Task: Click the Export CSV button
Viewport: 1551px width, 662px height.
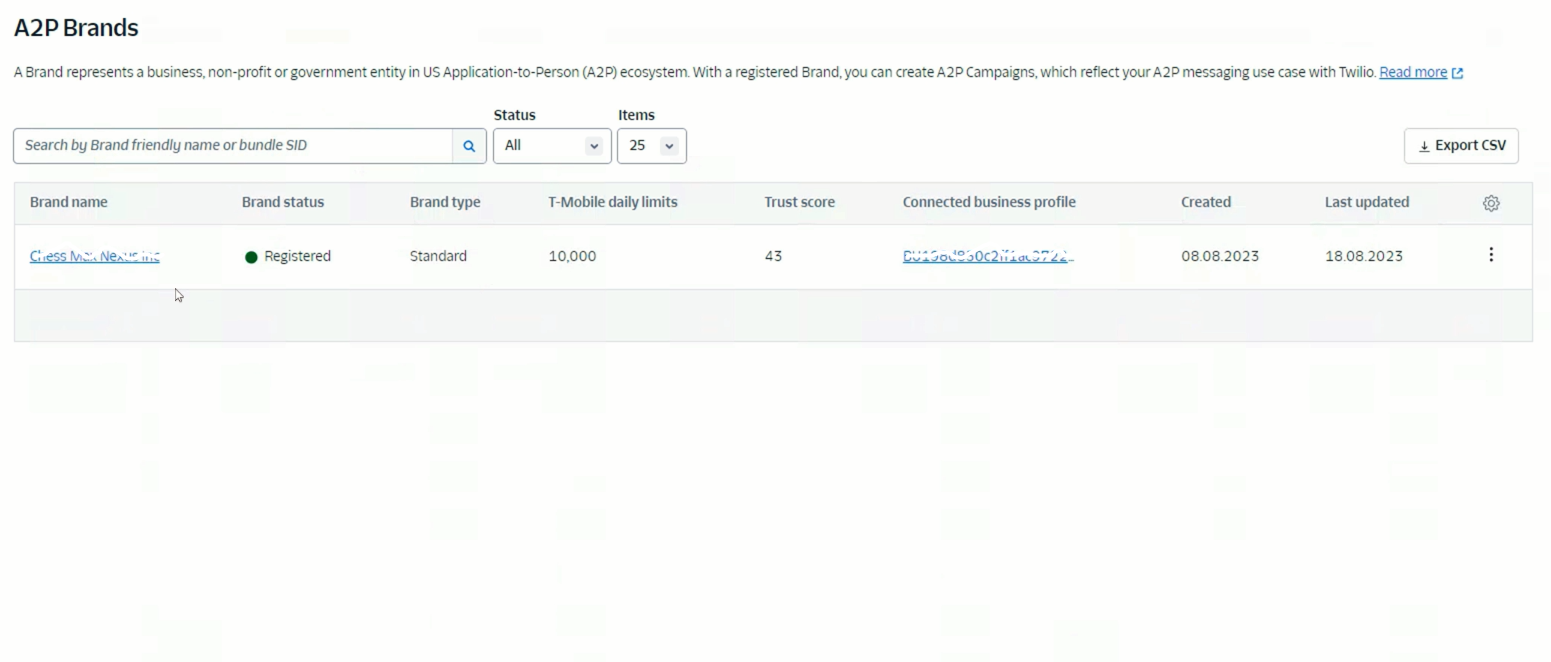Action: [1461, 146]
